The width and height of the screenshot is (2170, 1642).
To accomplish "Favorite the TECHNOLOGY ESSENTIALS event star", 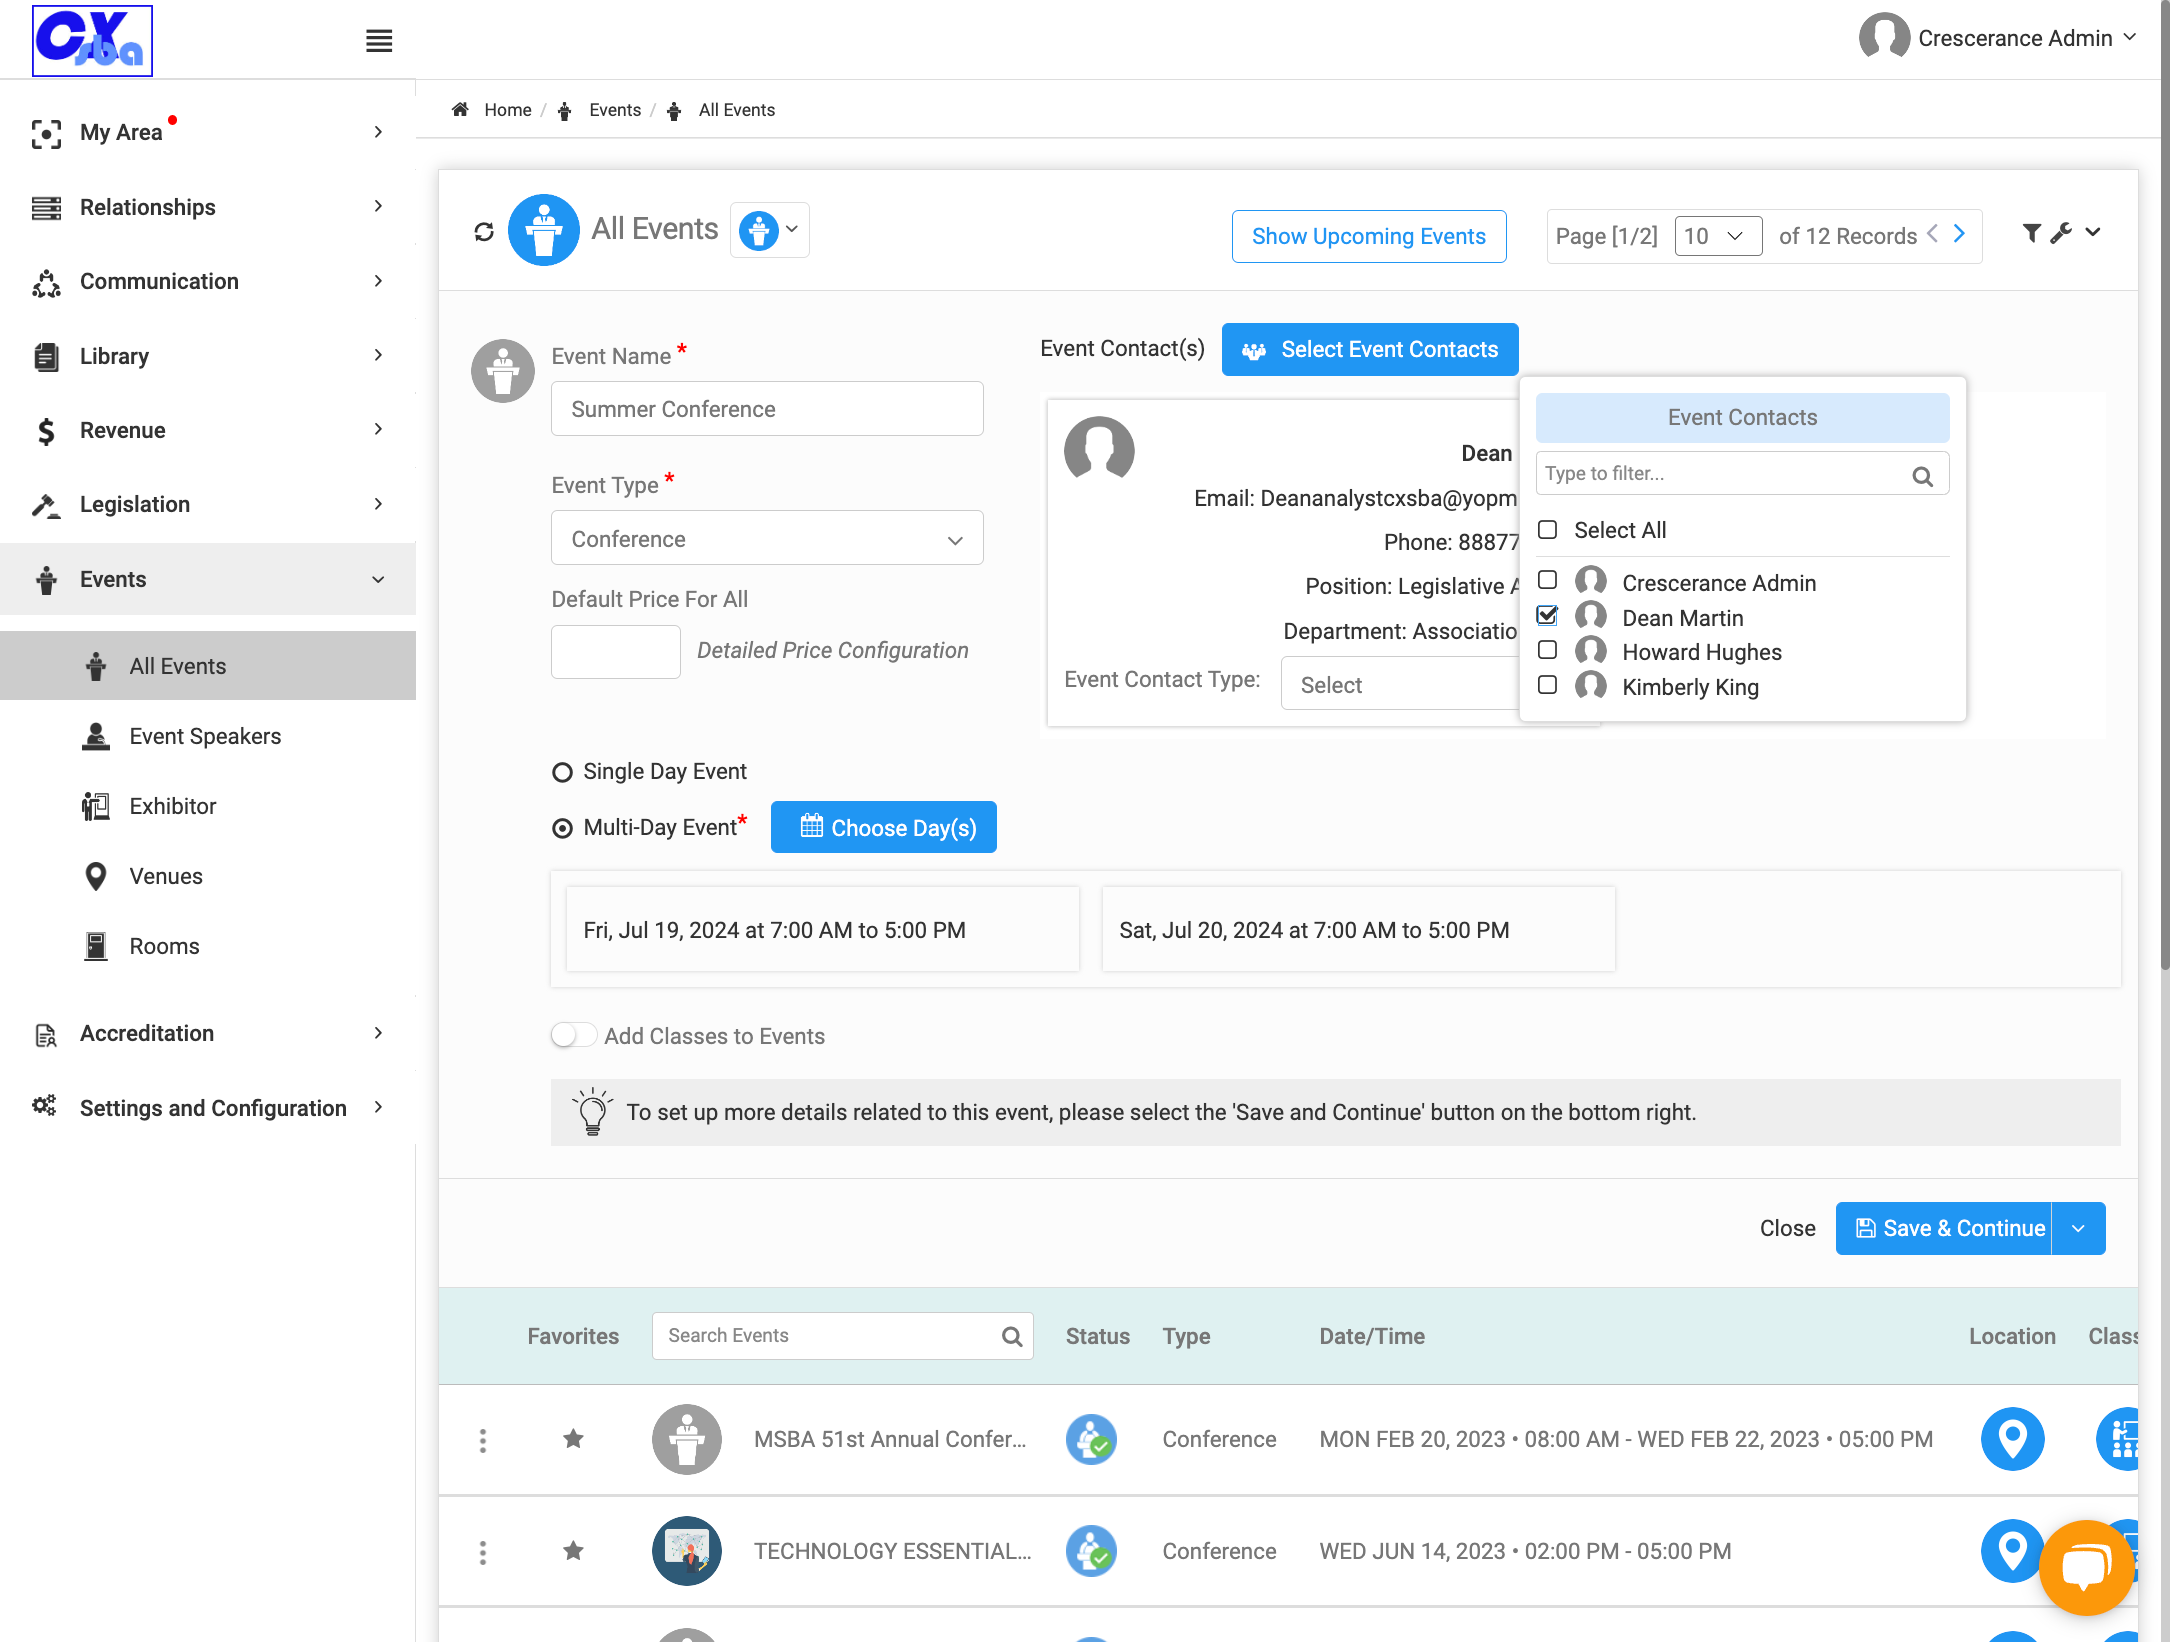I will tap(573, 1551).
